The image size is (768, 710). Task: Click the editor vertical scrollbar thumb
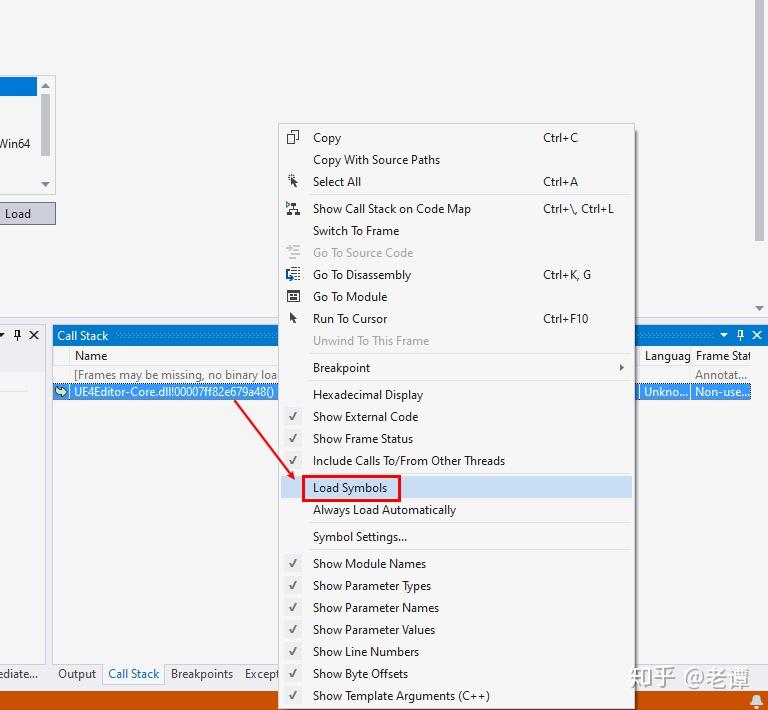click(759, 120)
